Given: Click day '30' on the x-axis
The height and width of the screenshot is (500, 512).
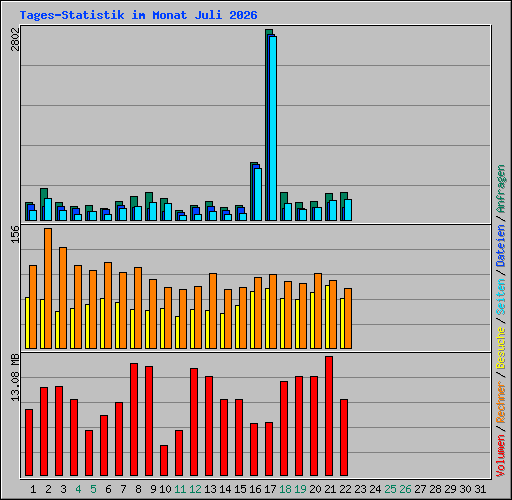Looking at the screenshot, I should 465,489.
